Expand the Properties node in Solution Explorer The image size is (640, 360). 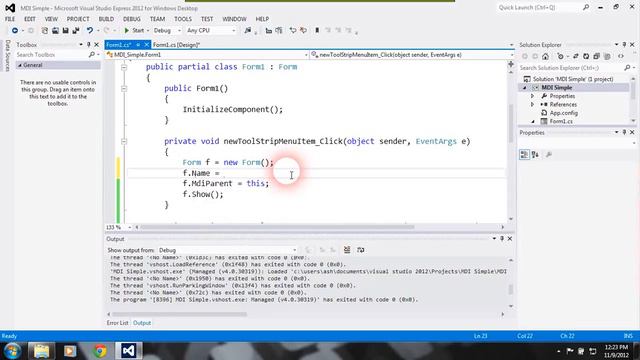pyautogui.click(x=532, y=96)
